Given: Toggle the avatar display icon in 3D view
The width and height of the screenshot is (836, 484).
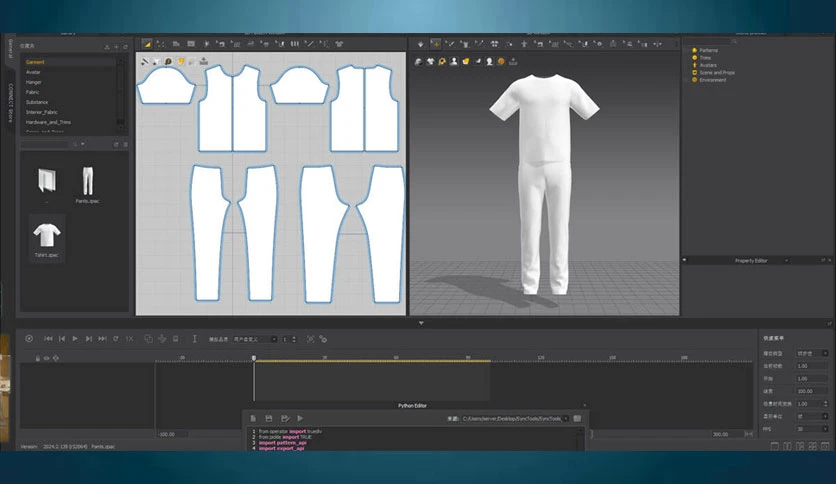Looking at the screenshot, I should (x=454, y=62).
